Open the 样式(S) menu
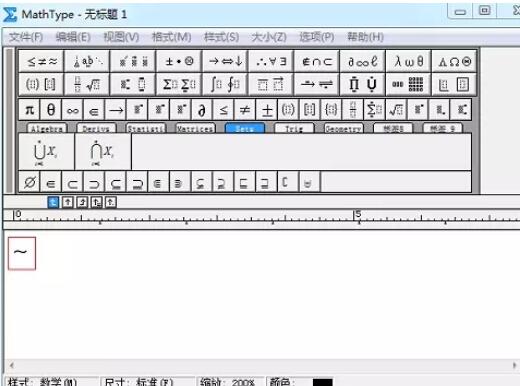The height and width of the screenshot is (386, 520). (221, 37)
